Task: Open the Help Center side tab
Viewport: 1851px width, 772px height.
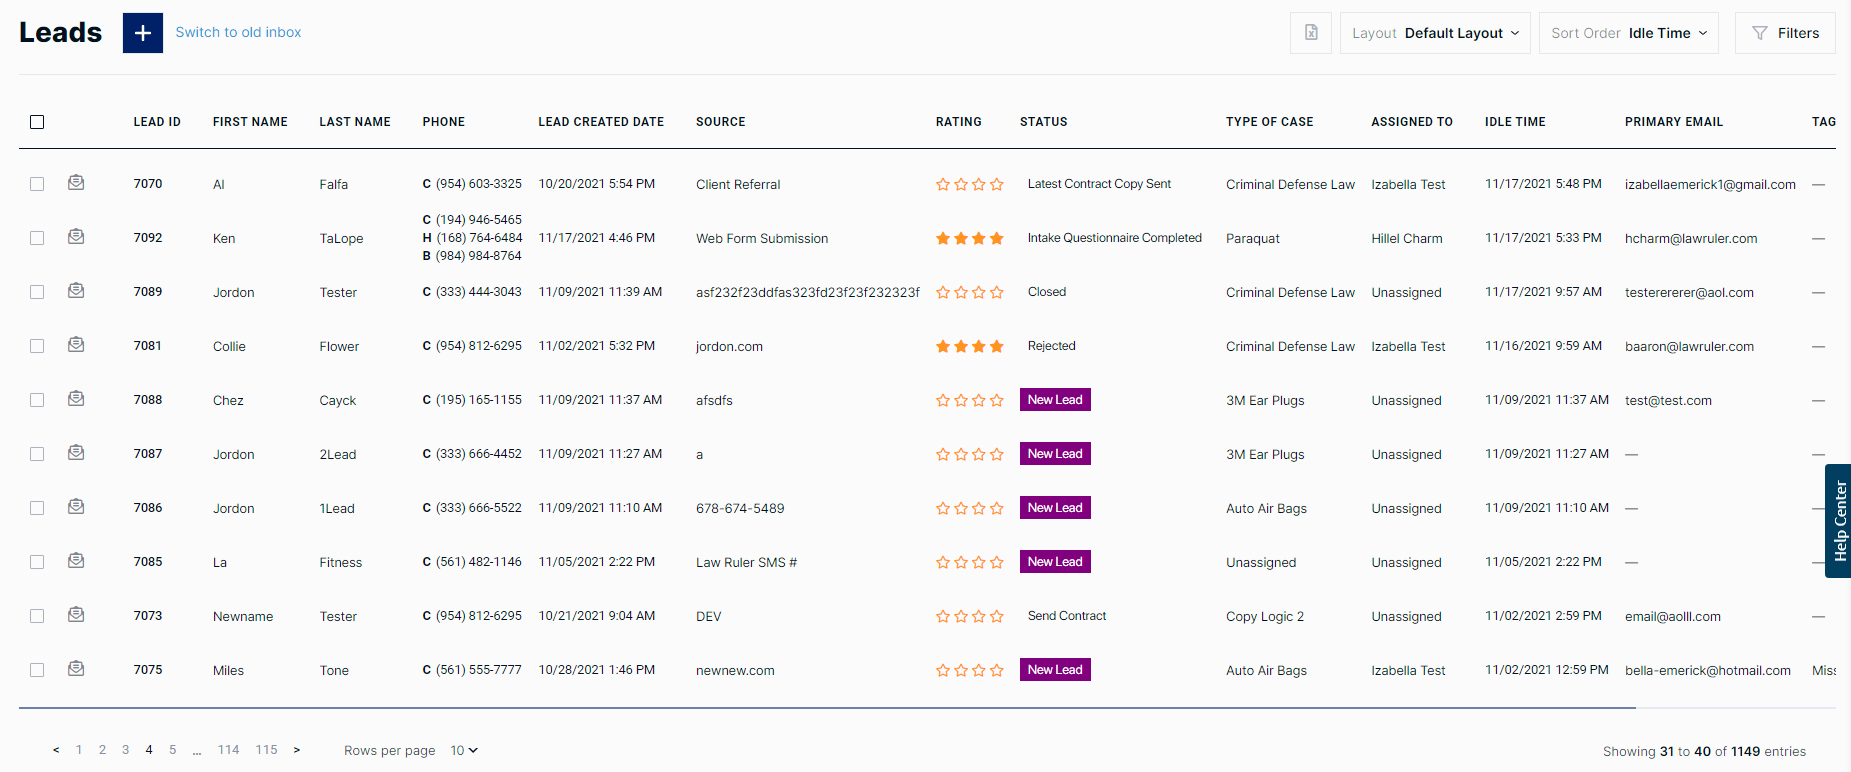Action: tap(1838, 521)
